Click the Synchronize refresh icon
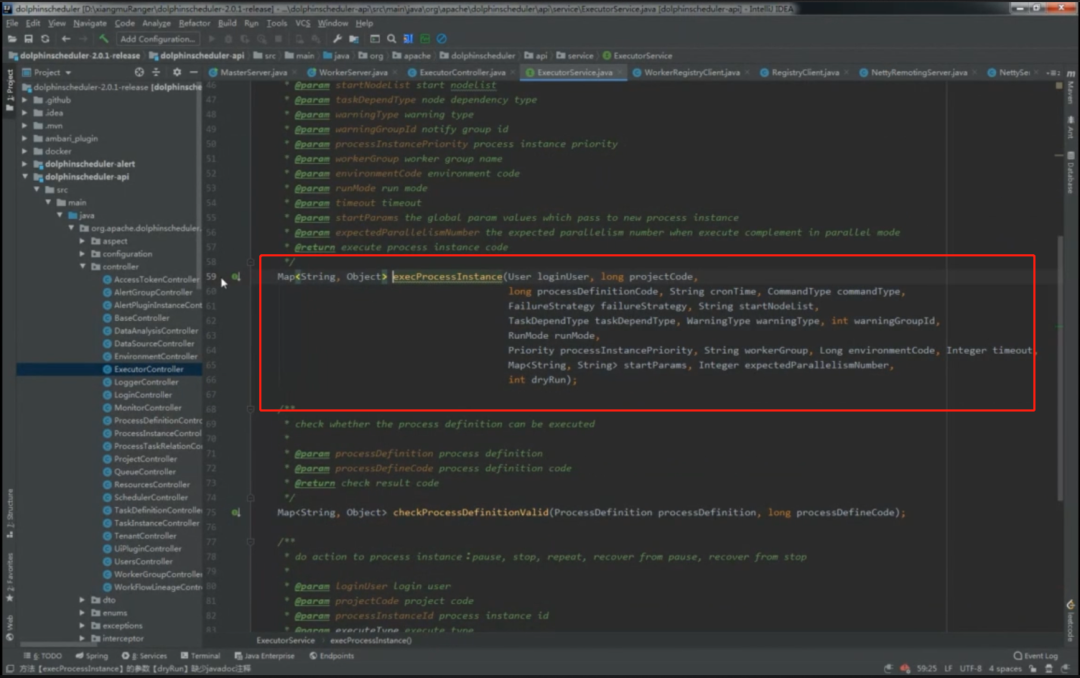This screenshot has width=1080, height=678. point(45,39)
